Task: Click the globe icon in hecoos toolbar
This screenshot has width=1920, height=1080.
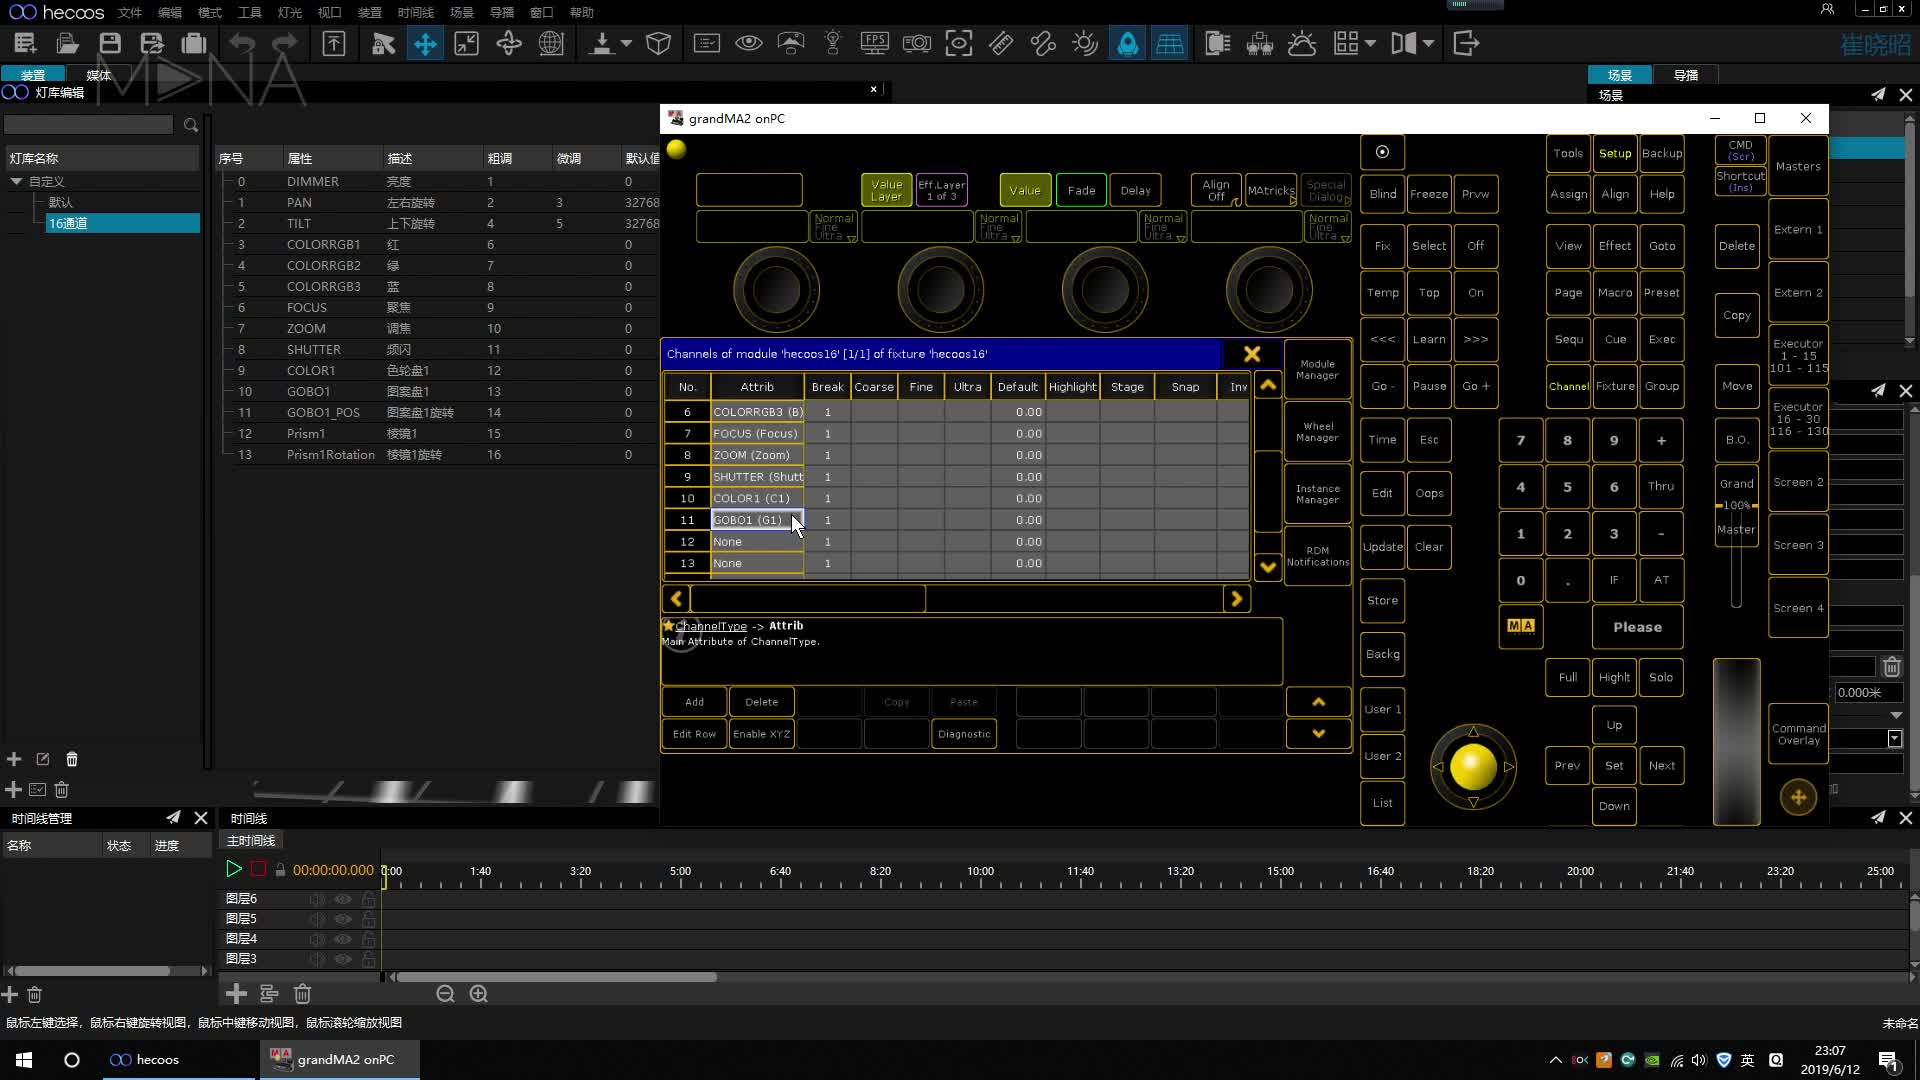Action: [x=551, y=43]
